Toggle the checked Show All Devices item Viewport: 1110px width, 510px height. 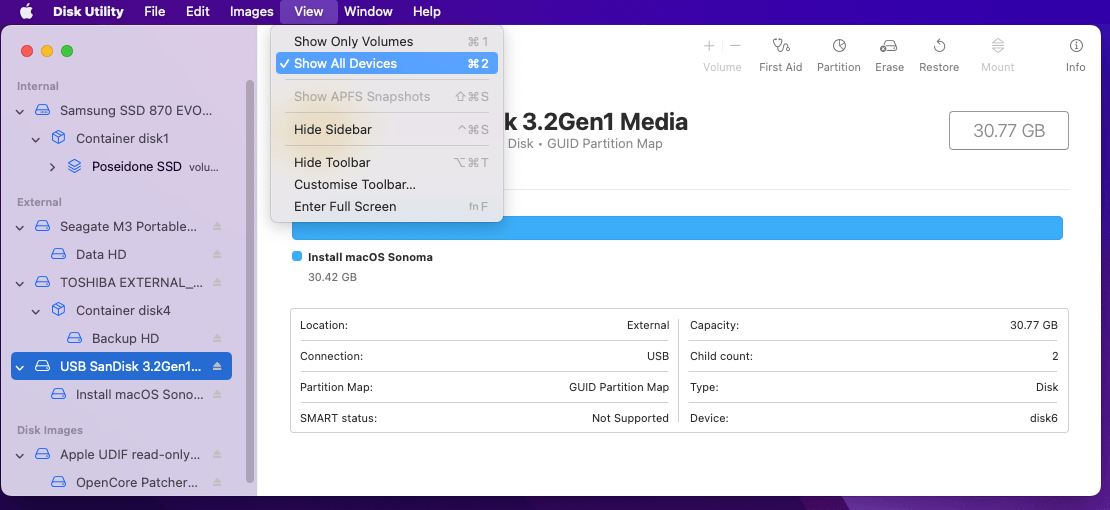pyautogui.click(x=345, y=64)
